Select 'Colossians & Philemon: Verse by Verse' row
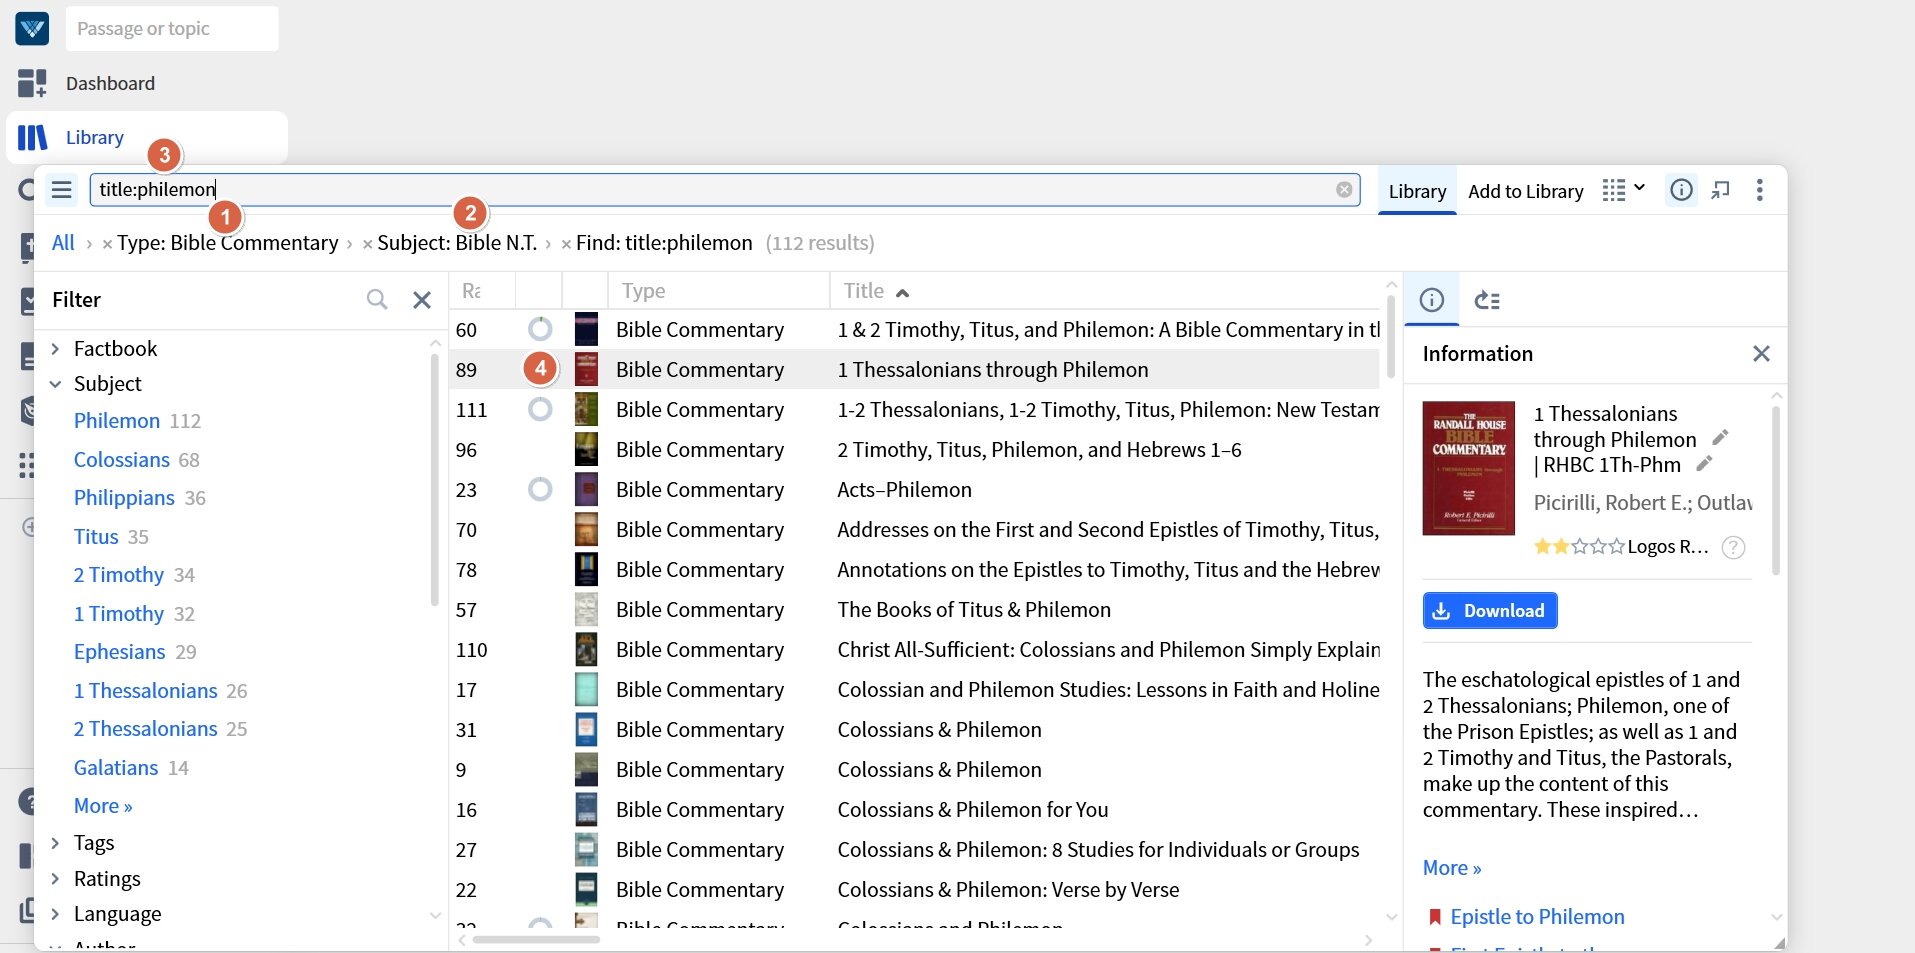The height and width of the screenshot is (953, 1915). click(915, 889)
